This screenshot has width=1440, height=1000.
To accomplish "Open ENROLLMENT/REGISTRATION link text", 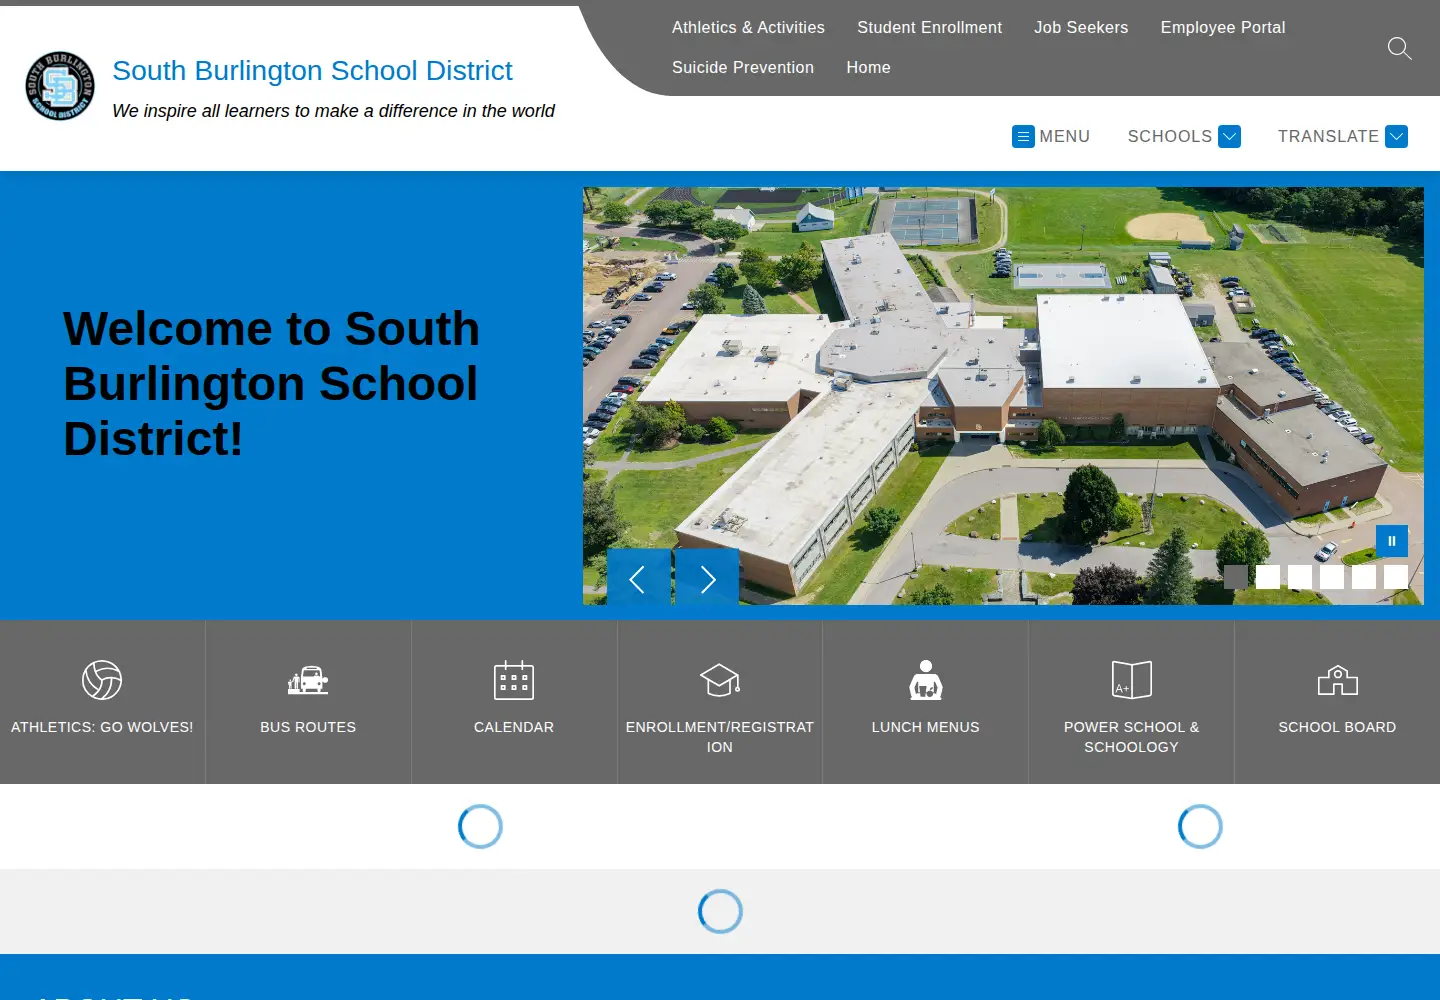I will (x=720, y=737).
